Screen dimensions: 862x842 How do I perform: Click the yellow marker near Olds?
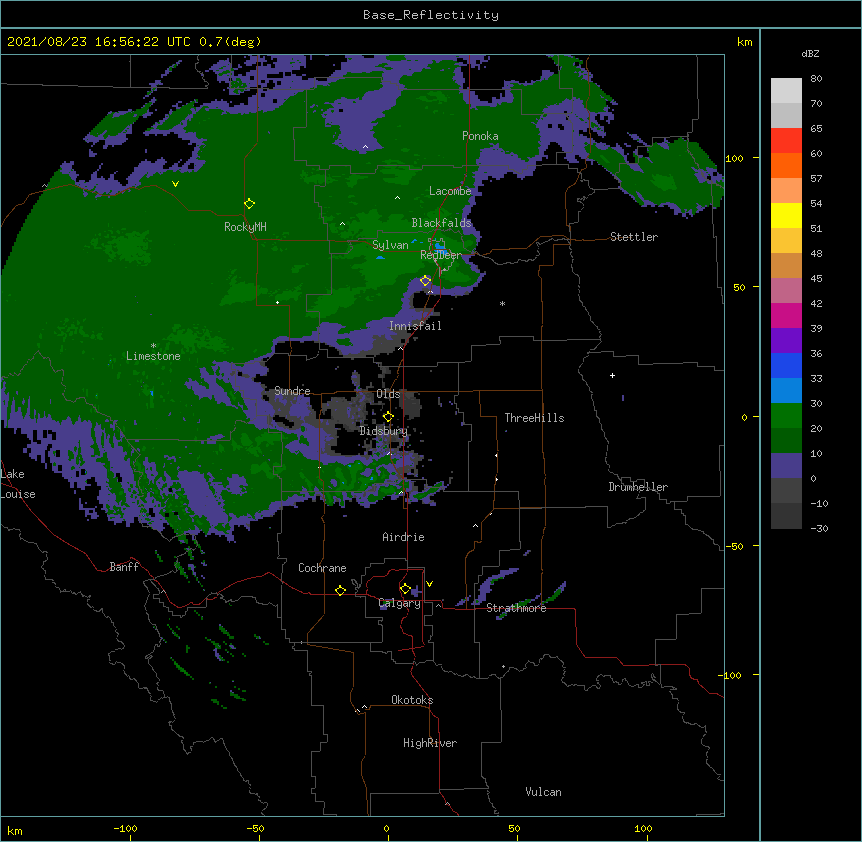(x=388, y=416)
